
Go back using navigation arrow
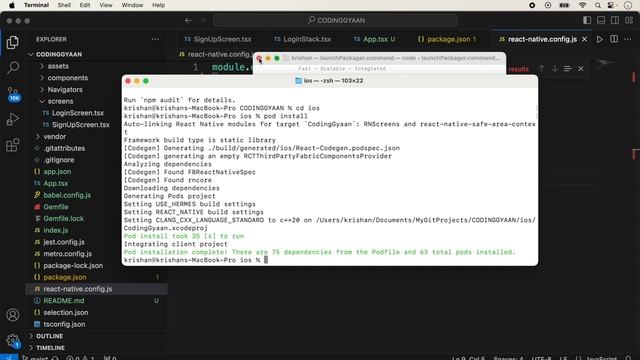pos(188,20)
